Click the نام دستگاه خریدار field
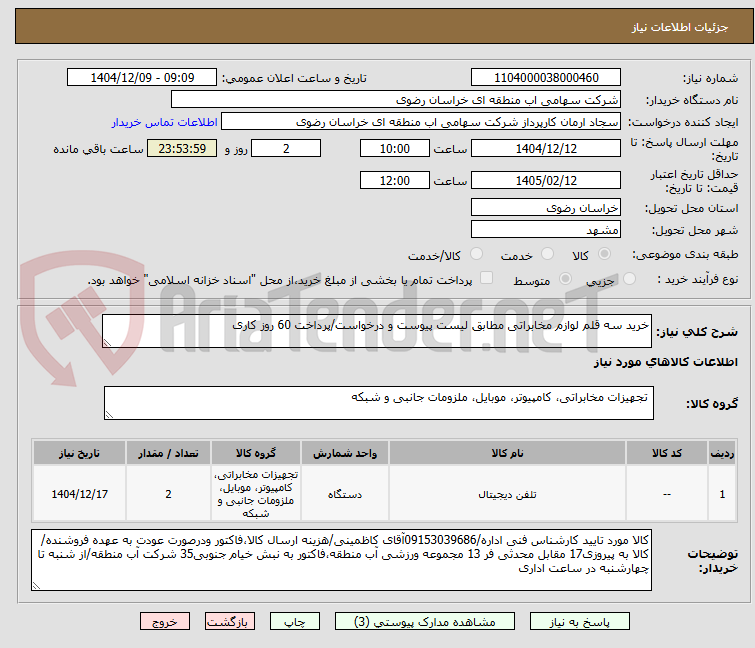Screen dimensions: 755x648 (x=395, y=100)
